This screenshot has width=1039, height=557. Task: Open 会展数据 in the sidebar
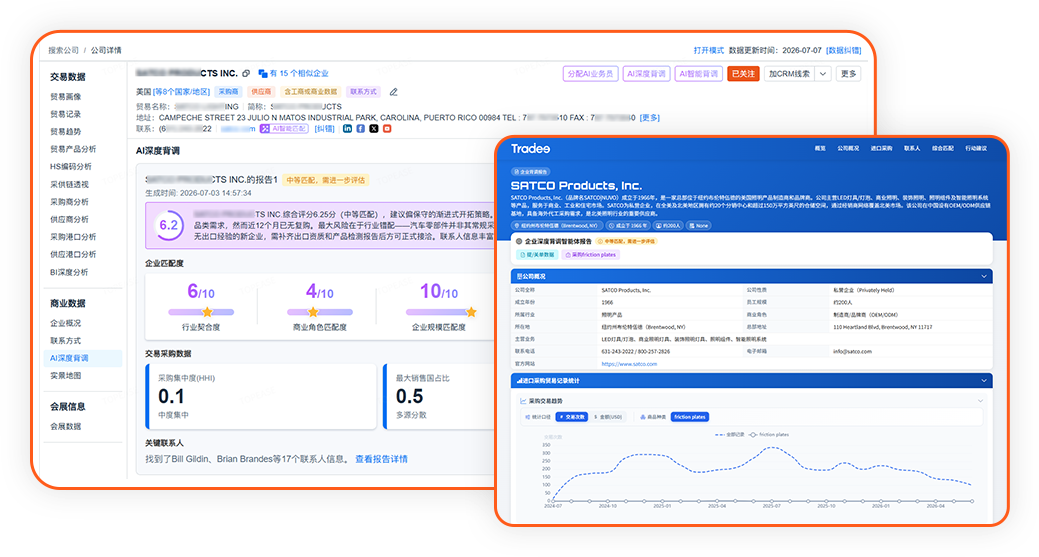[x=66, y=427]
